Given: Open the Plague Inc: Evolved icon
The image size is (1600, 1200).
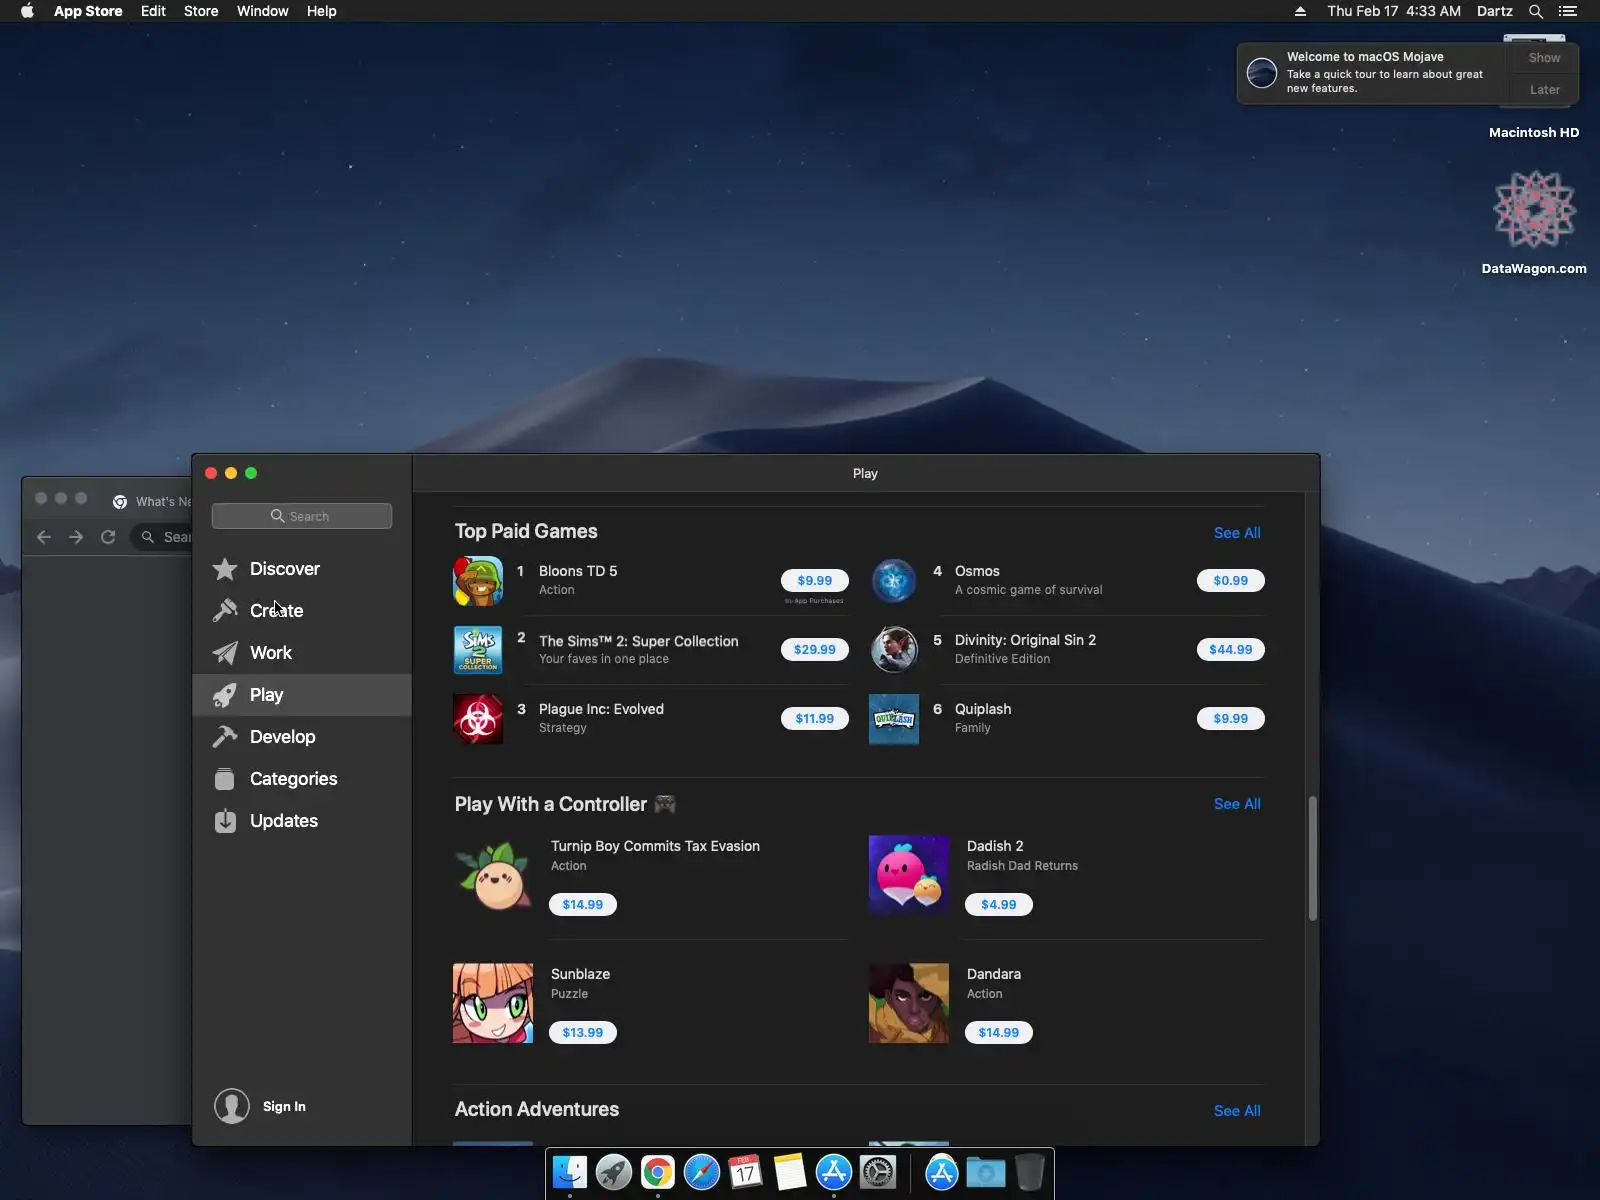Looking at the screenshot, I should [478, 719].
